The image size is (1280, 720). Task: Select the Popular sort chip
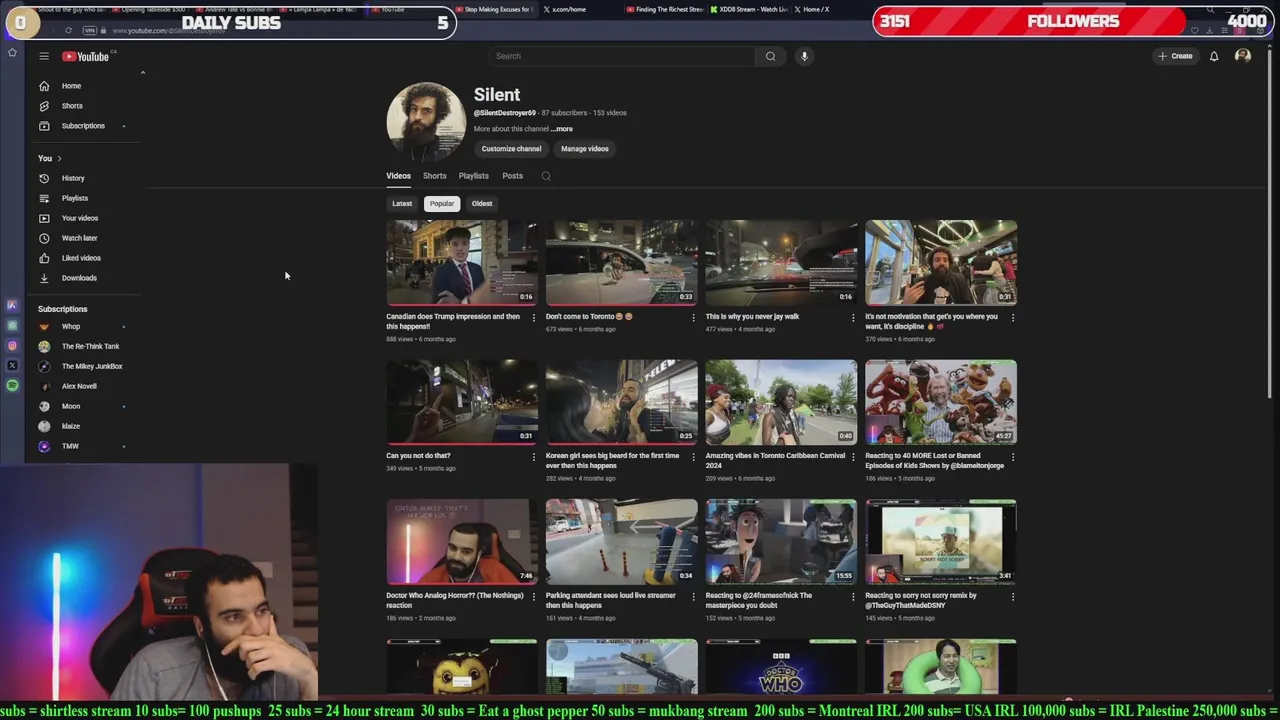(442, 204)
